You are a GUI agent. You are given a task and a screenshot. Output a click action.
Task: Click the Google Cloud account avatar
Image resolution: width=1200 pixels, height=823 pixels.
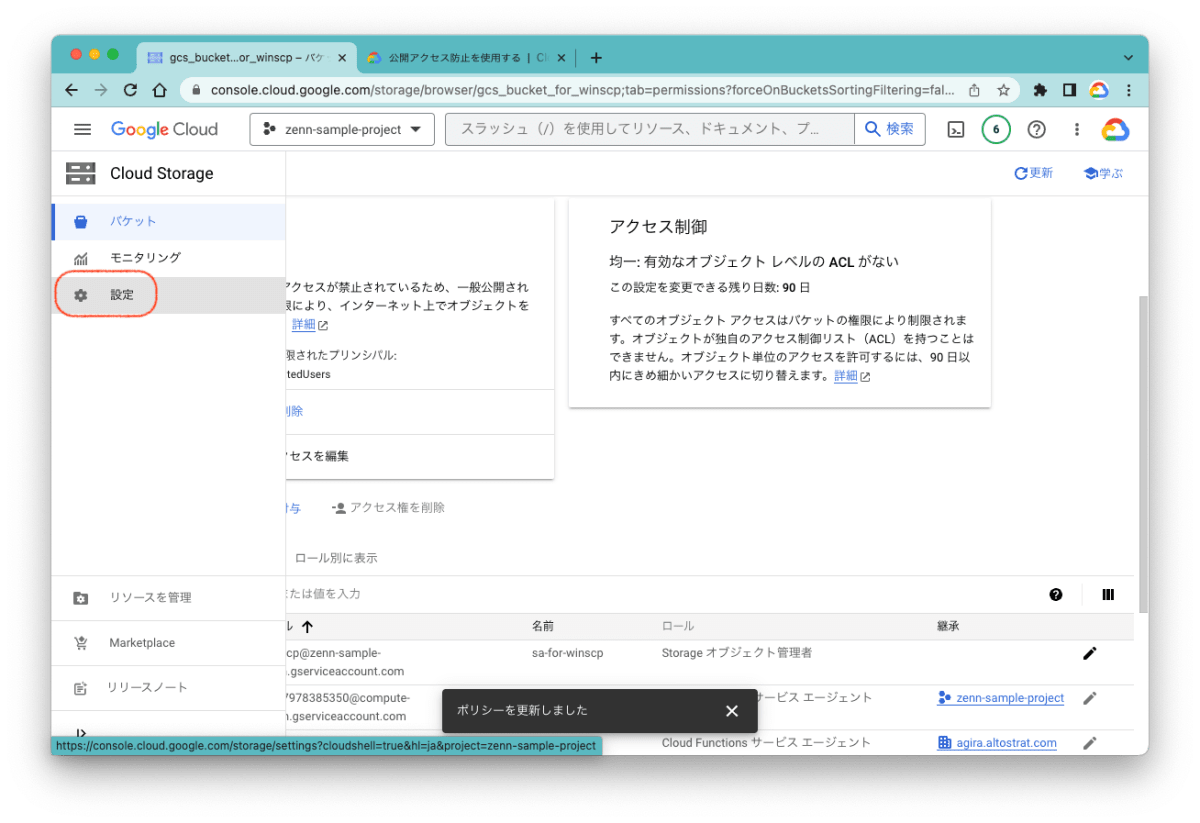tap(1115, 130)
